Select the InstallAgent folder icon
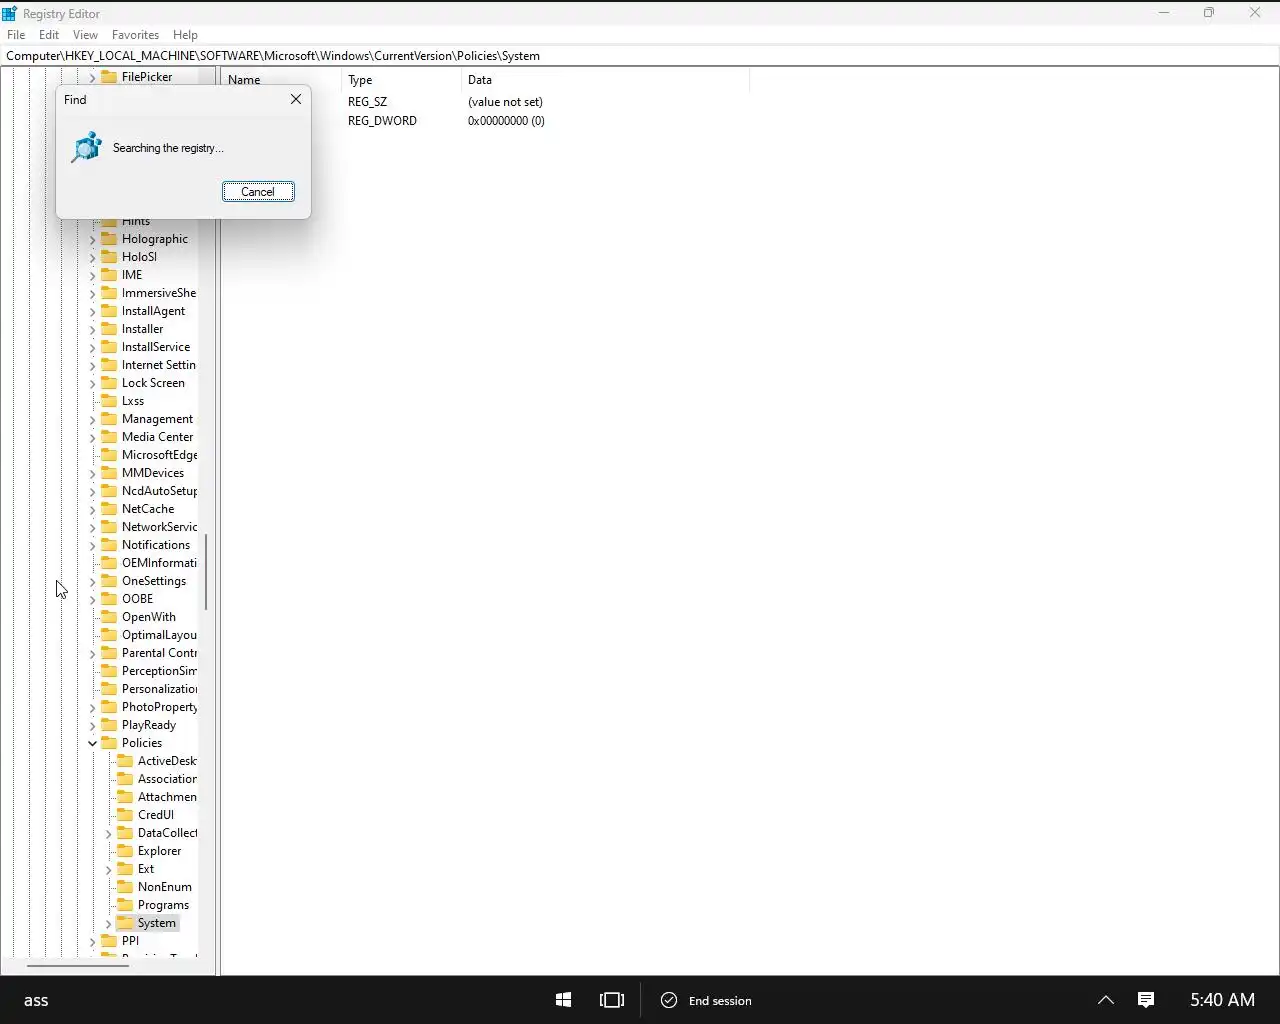 click(x=109, y=311)
